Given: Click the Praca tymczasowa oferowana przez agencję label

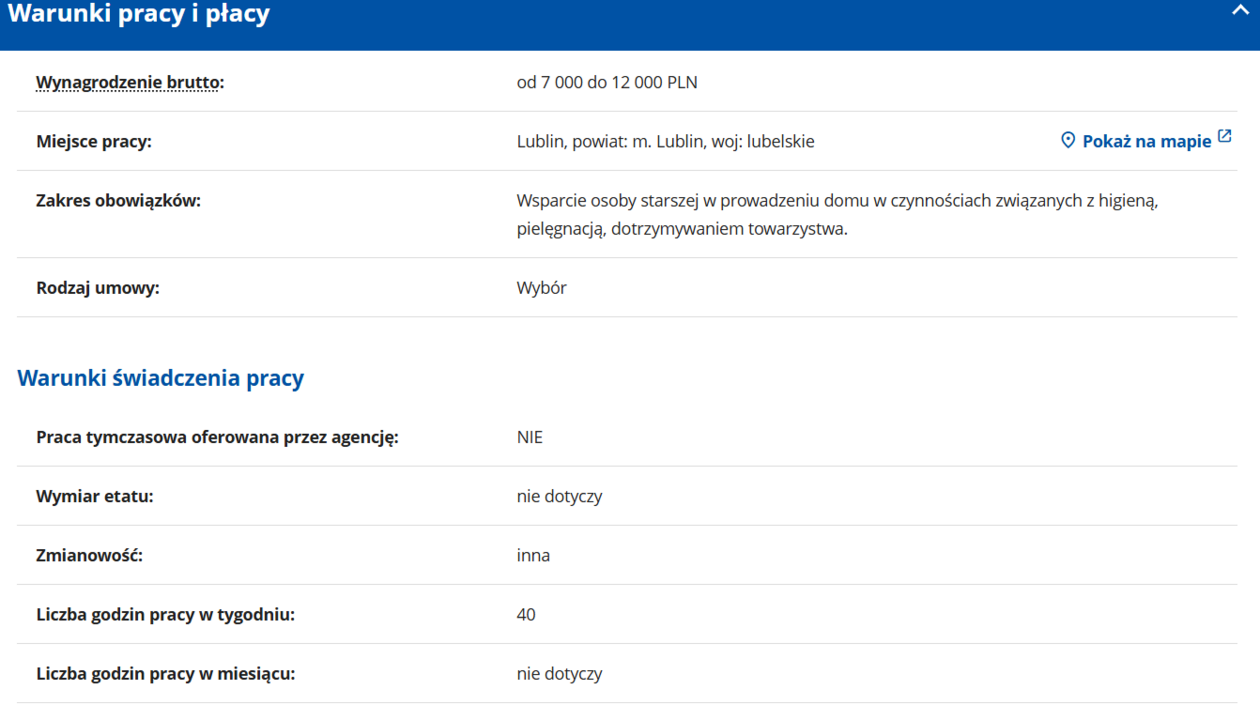Looking at the screenshot, I should click(x=217, y=437).
